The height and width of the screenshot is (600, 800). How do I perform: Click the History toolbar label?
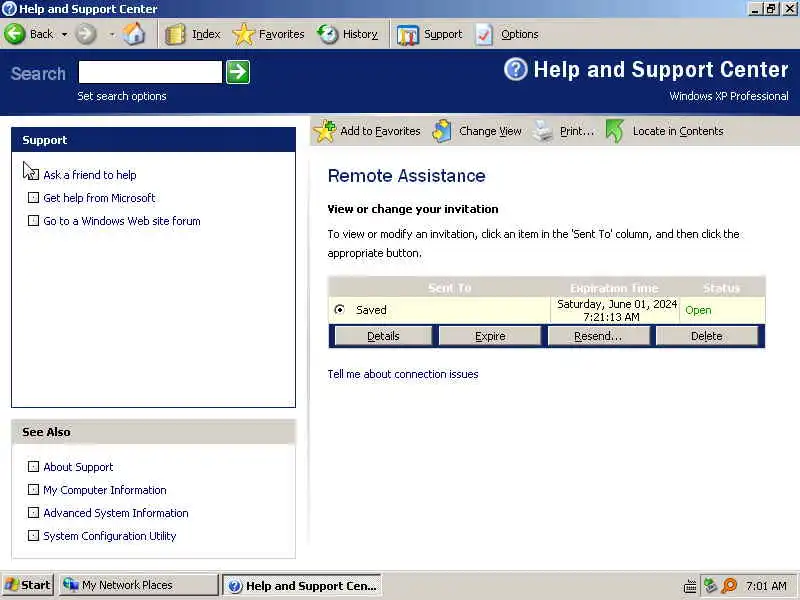[x=360, y=34]
